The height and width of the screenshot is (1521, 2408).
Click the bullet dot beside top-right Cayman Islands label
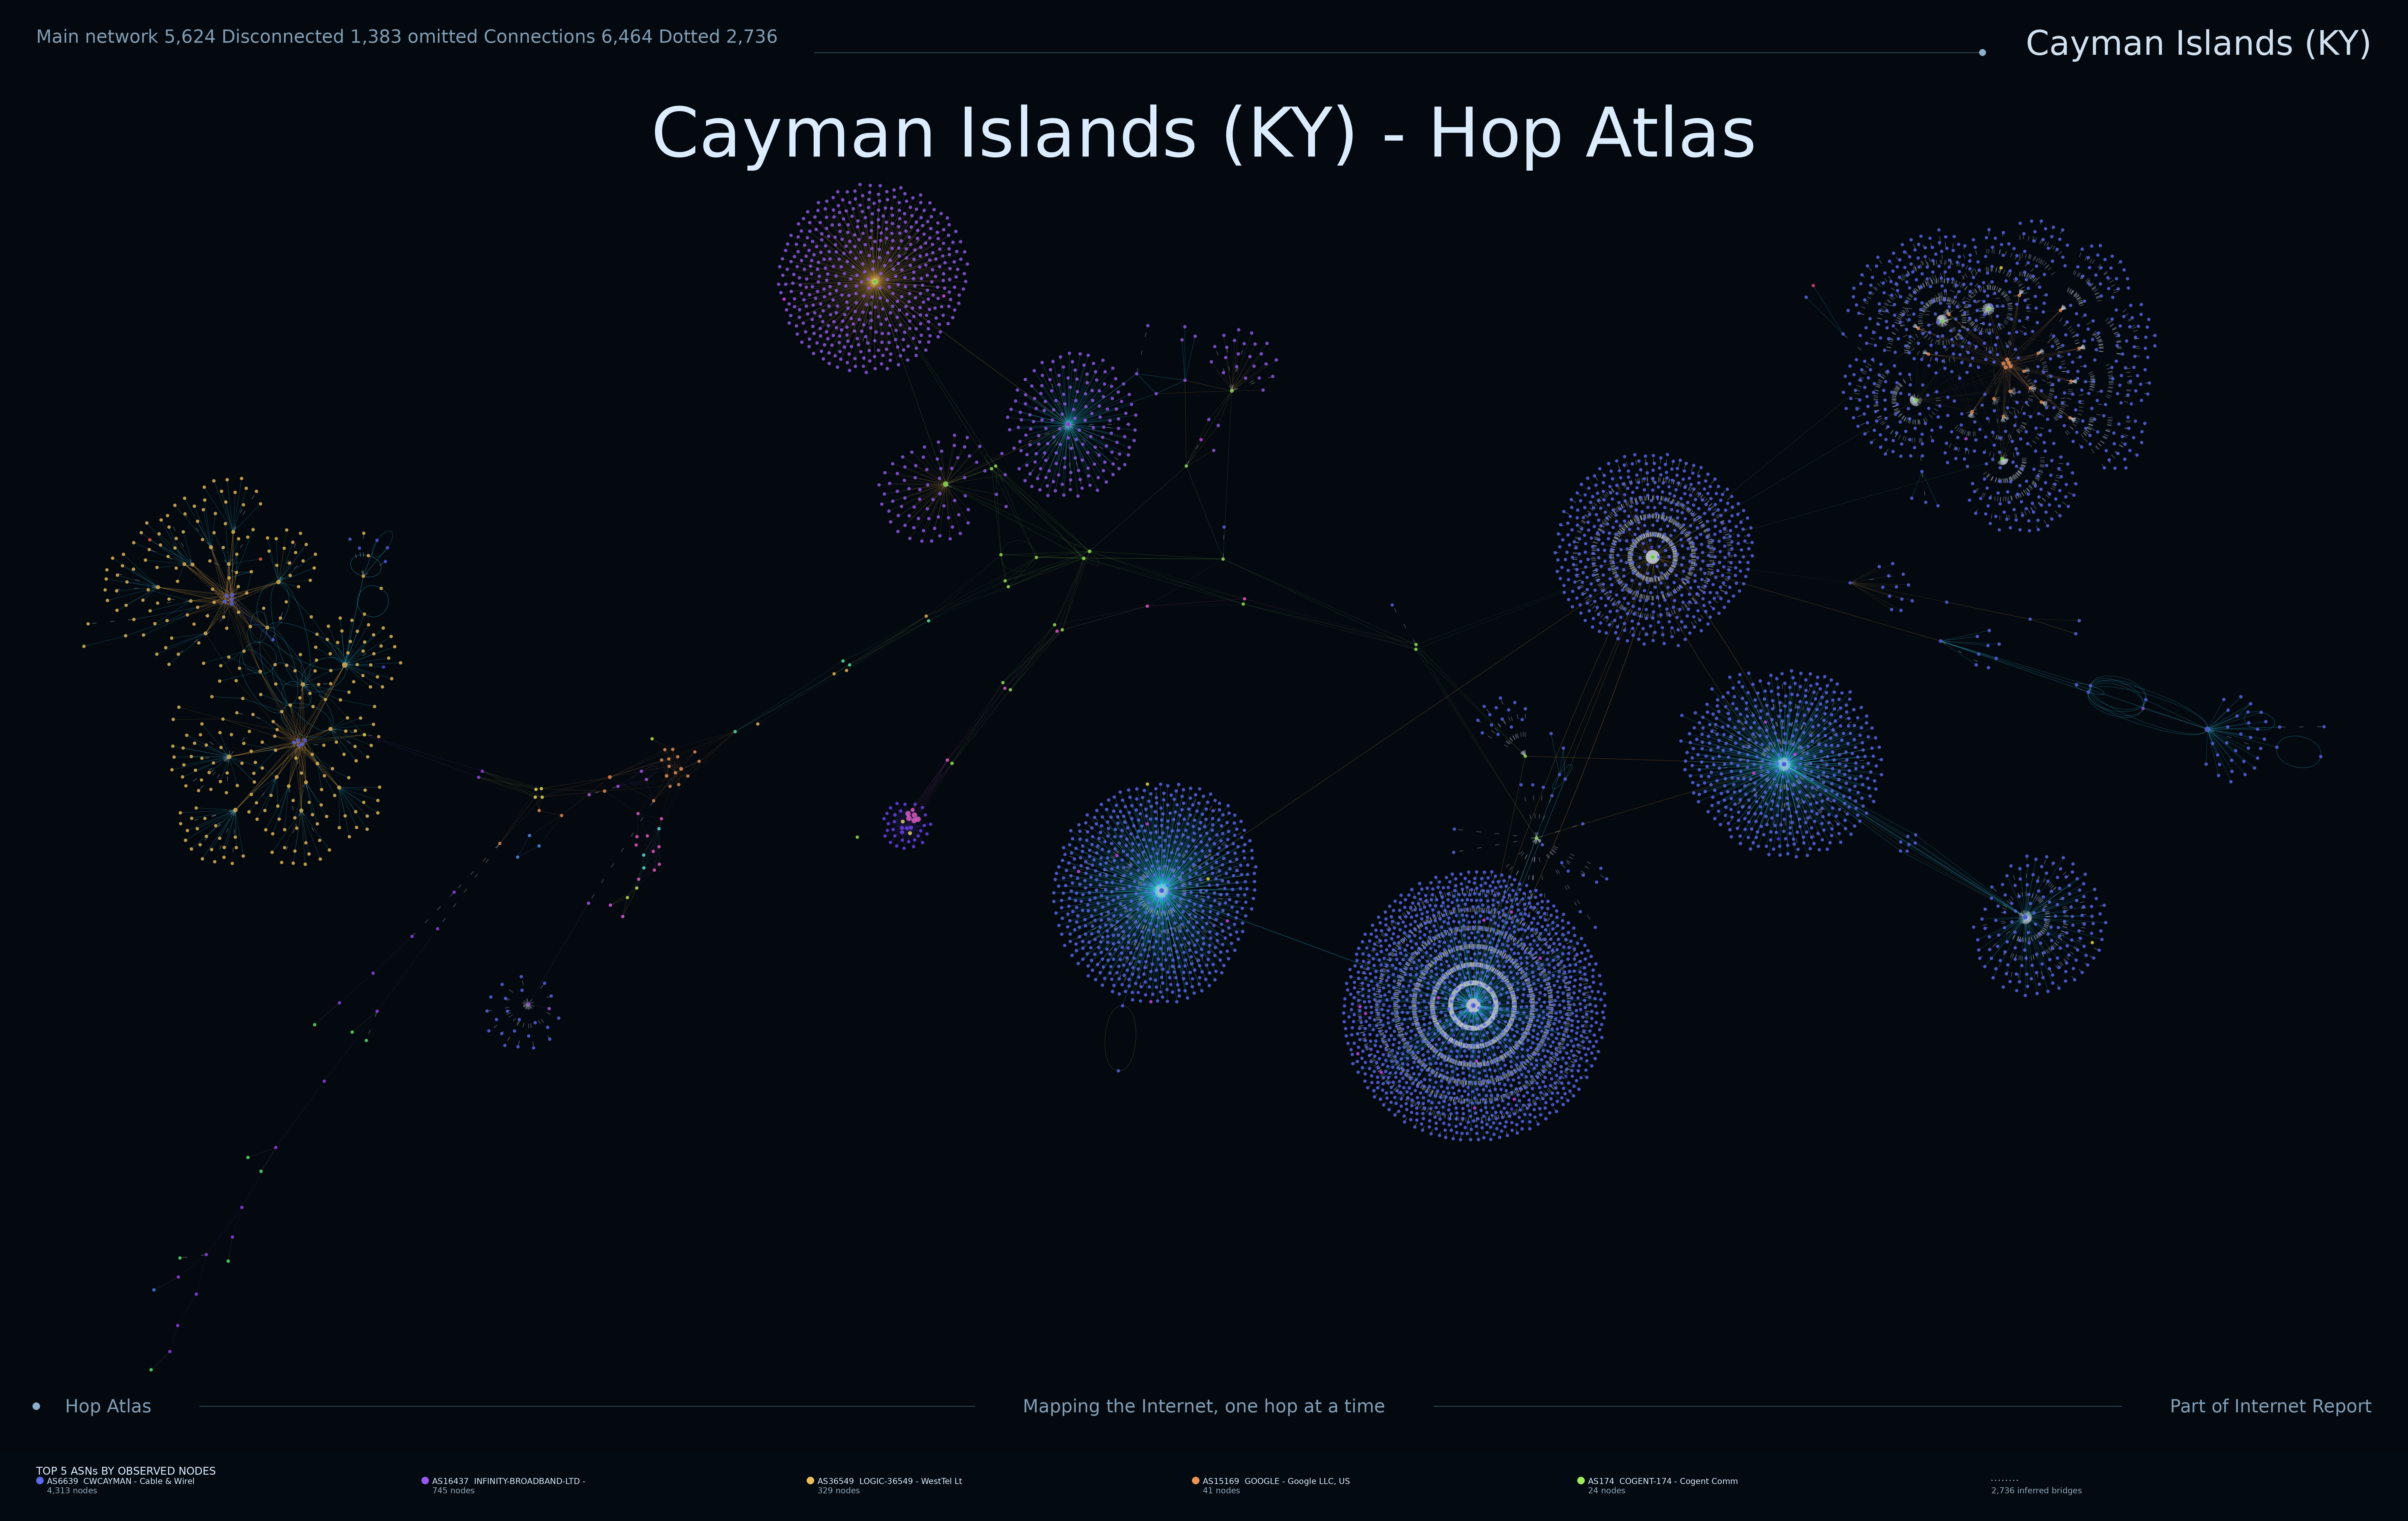[1982, 52]
